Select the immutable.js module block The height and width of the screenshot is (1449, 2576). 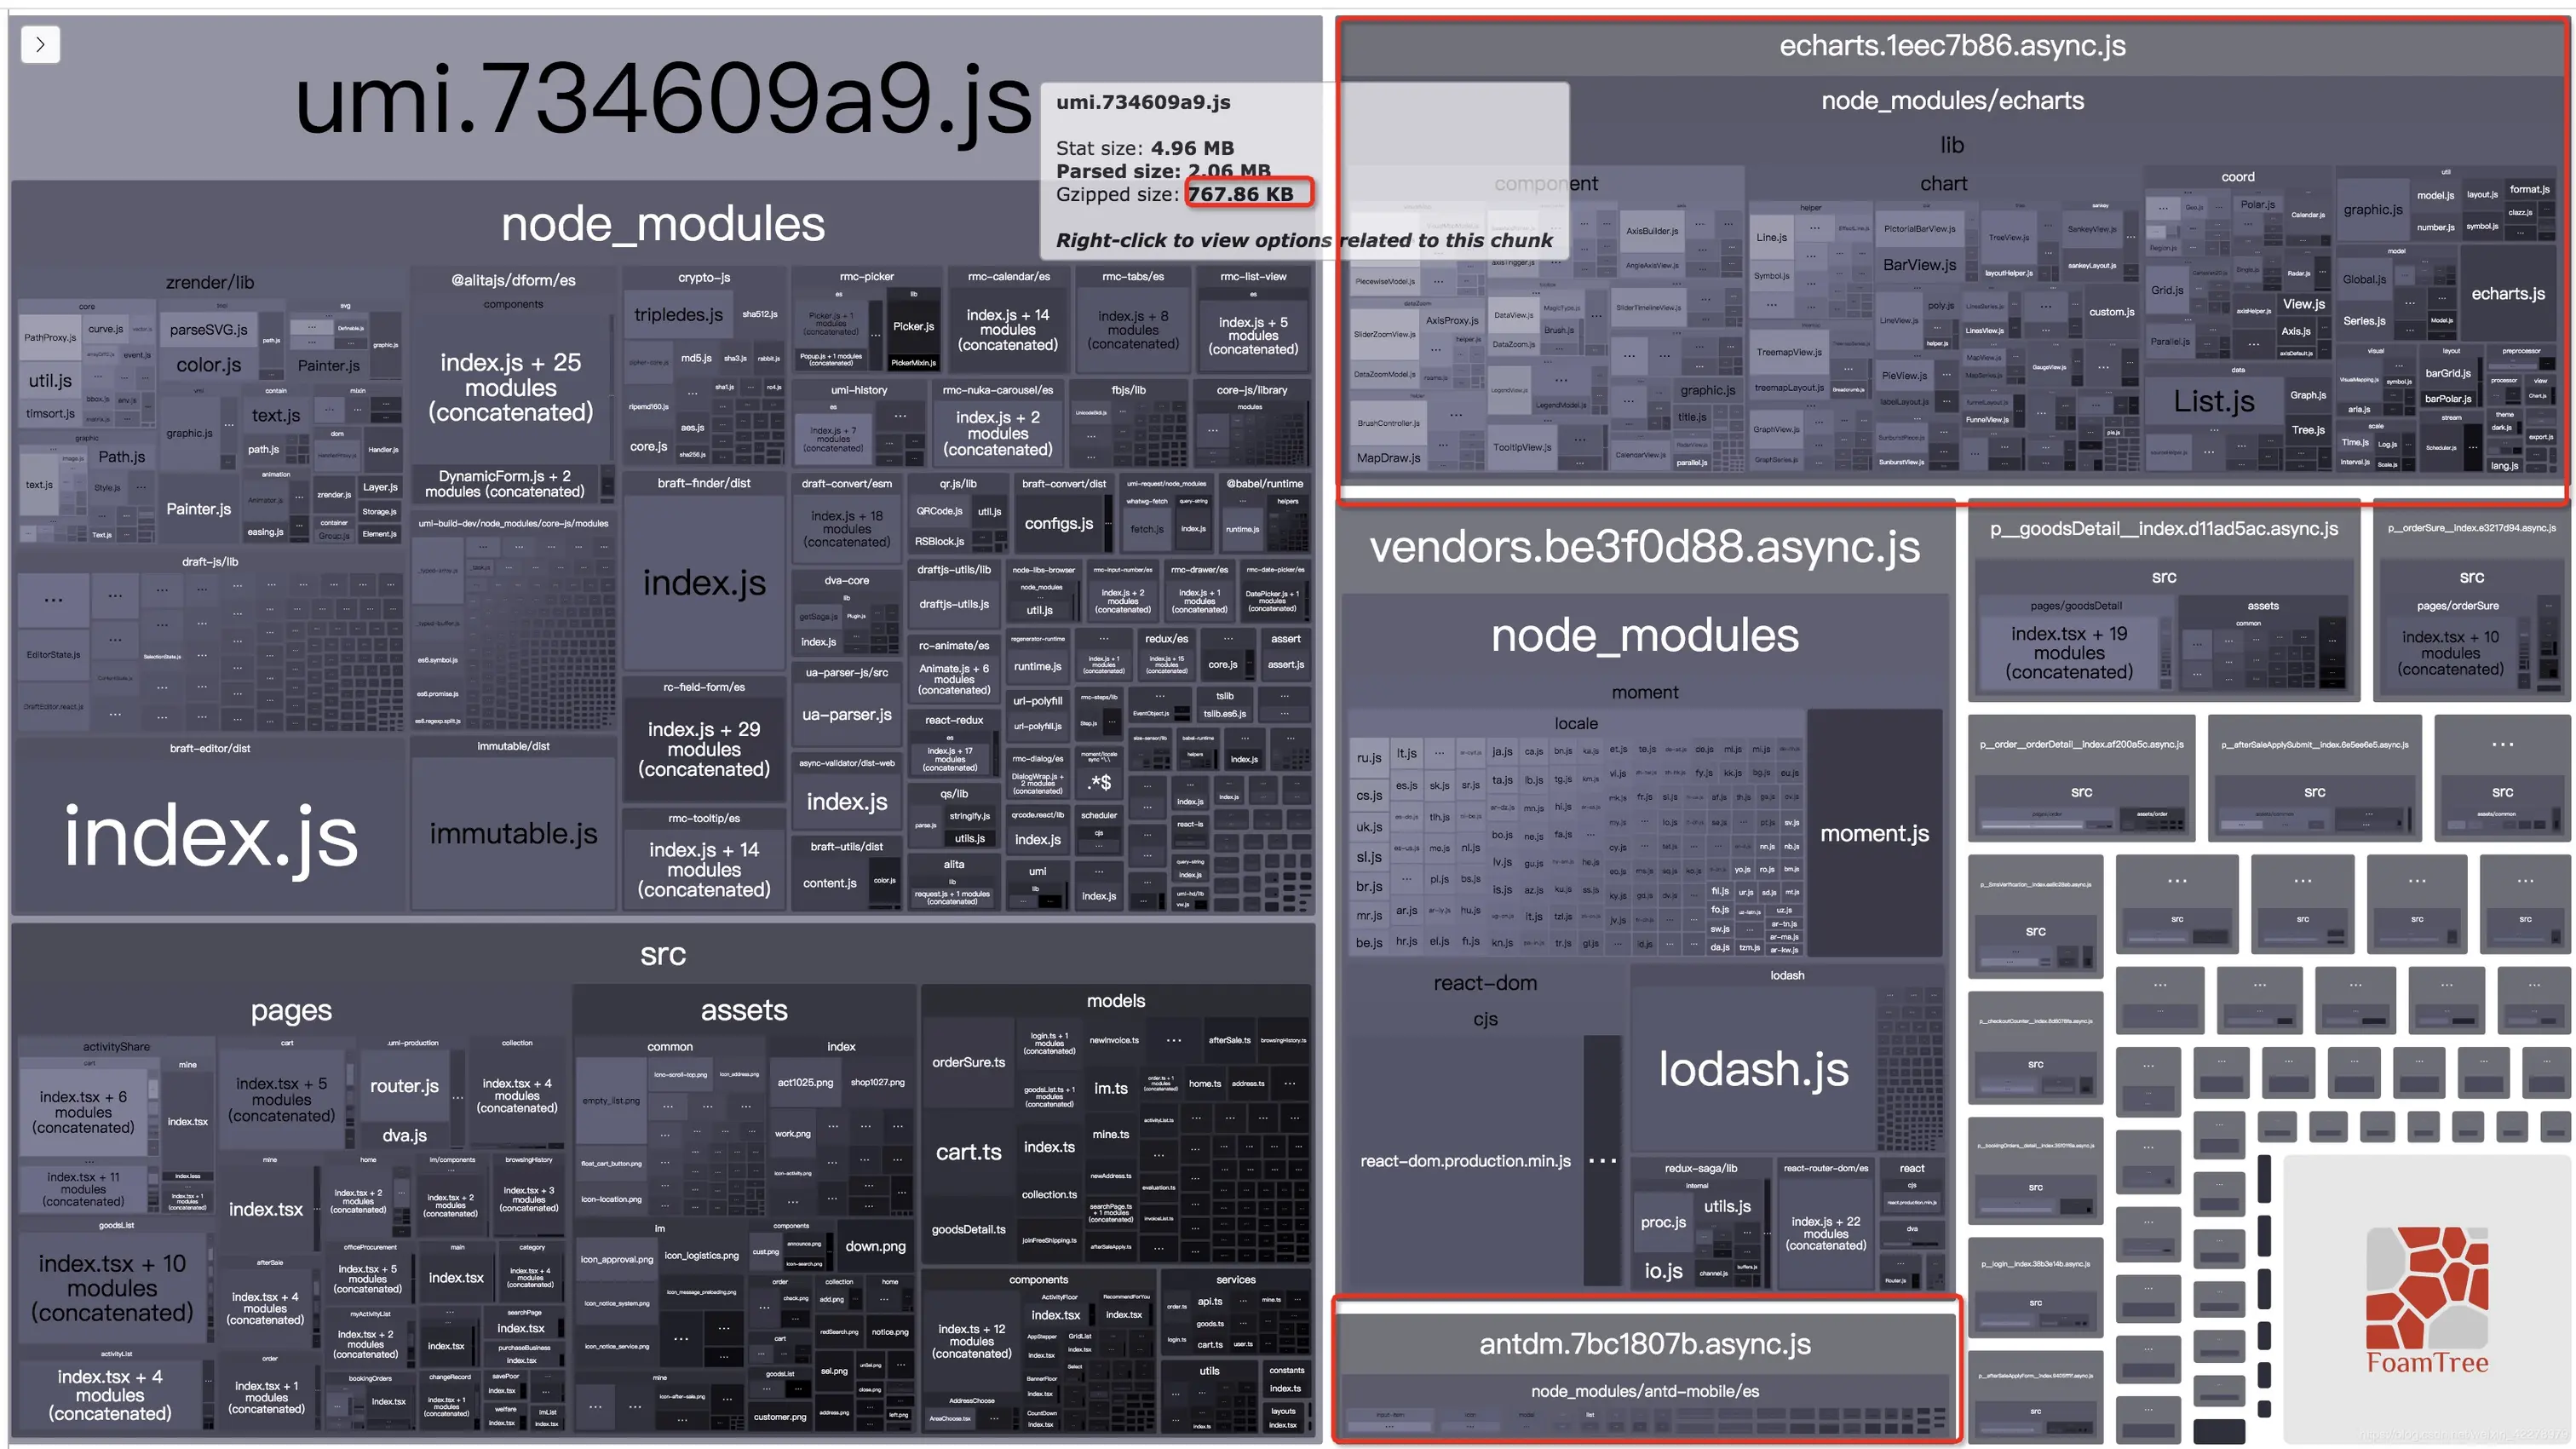click(x=513, y=833)
